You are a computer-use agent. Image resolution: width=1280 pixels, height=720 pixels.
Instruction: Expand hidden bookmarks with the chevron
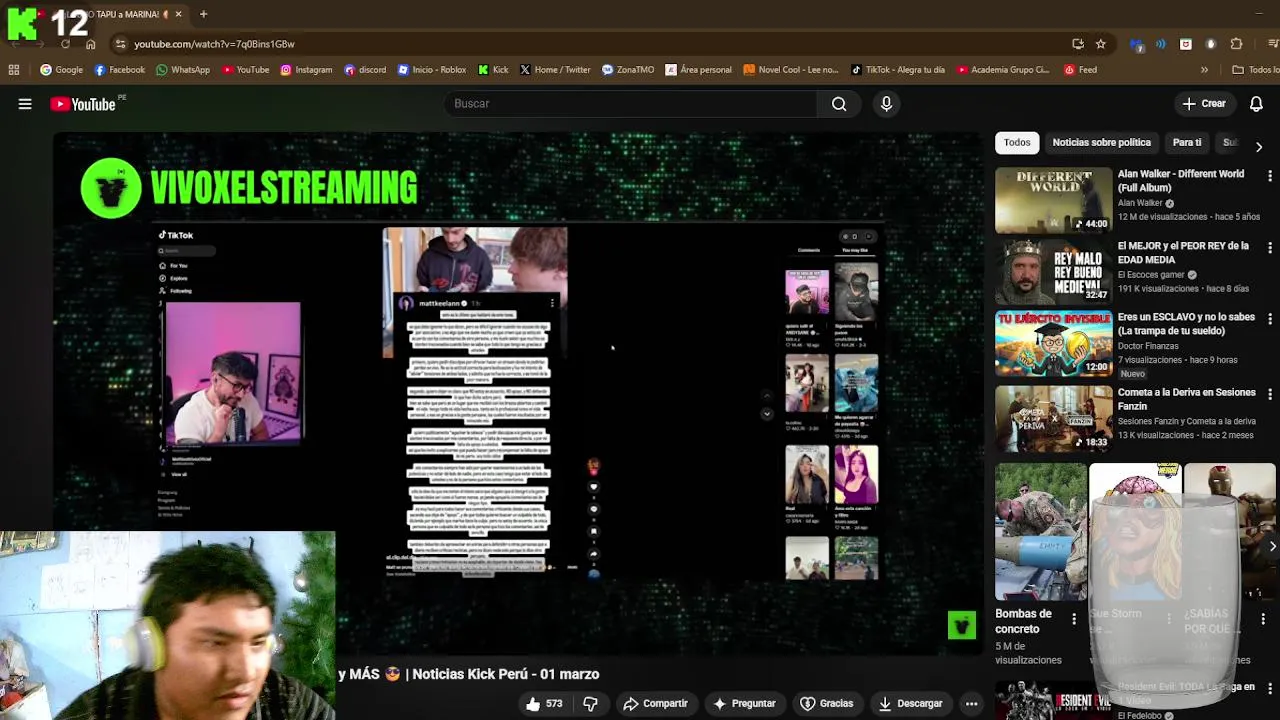(1204, 70)
